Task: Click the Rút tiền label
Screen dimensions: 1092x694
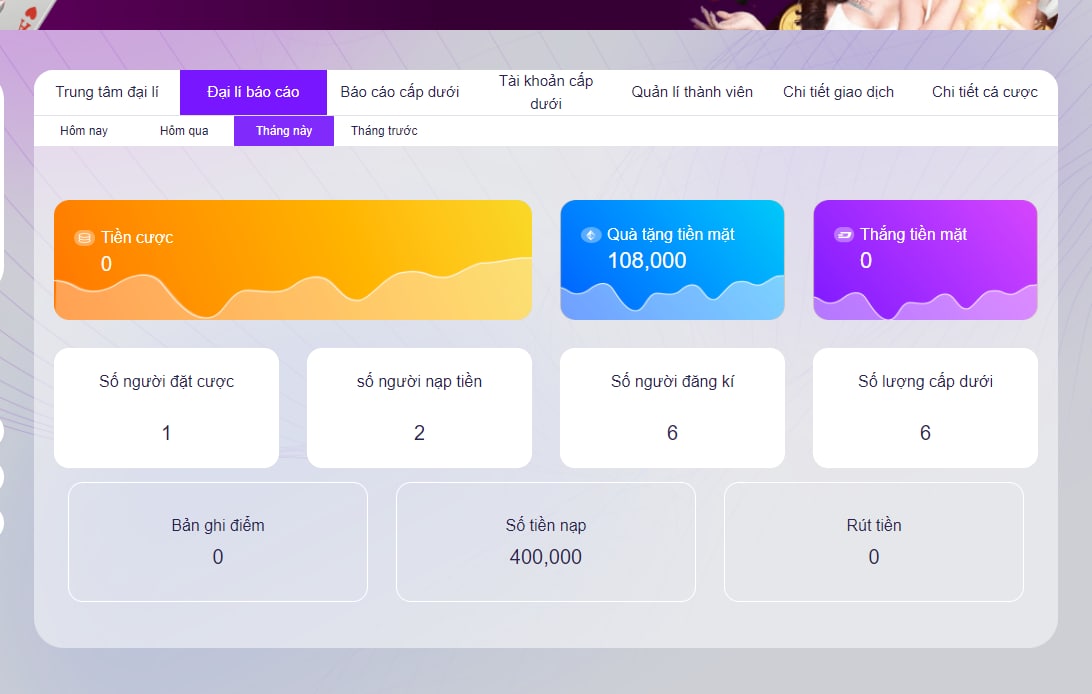Action: tap(874, 526)
